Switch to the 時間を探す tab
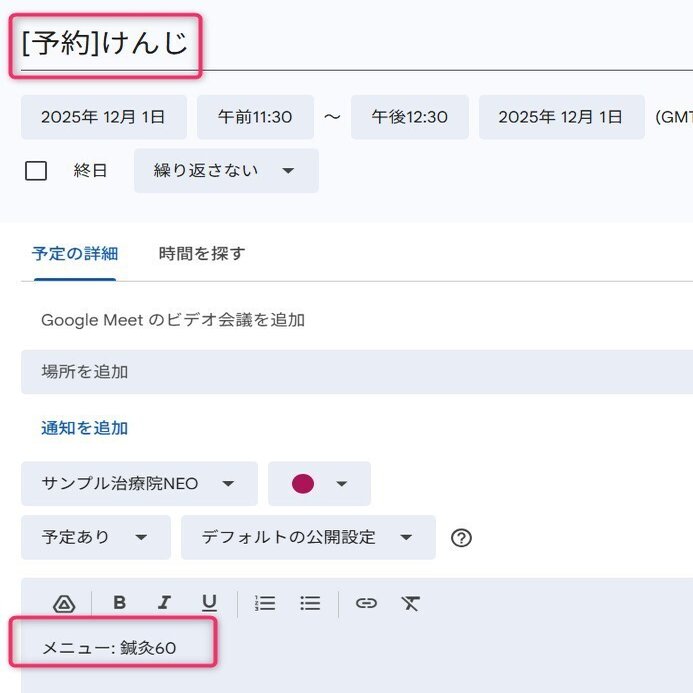Viewport: 693px width, 693px height. tap(202, 254)
